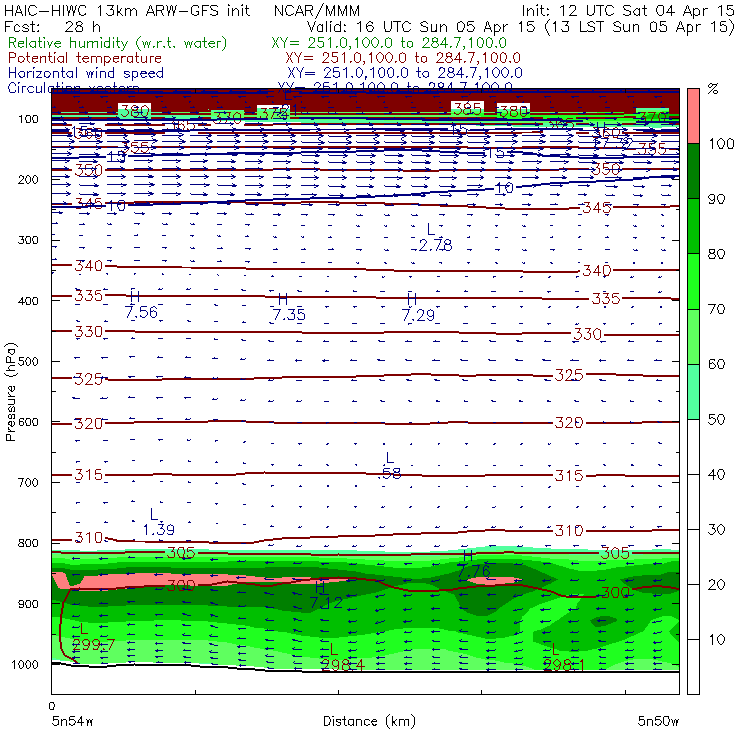
Task: Click the low-level wind maximum value '7.12'
Action: pyautogui.click(x=326, y=602)
